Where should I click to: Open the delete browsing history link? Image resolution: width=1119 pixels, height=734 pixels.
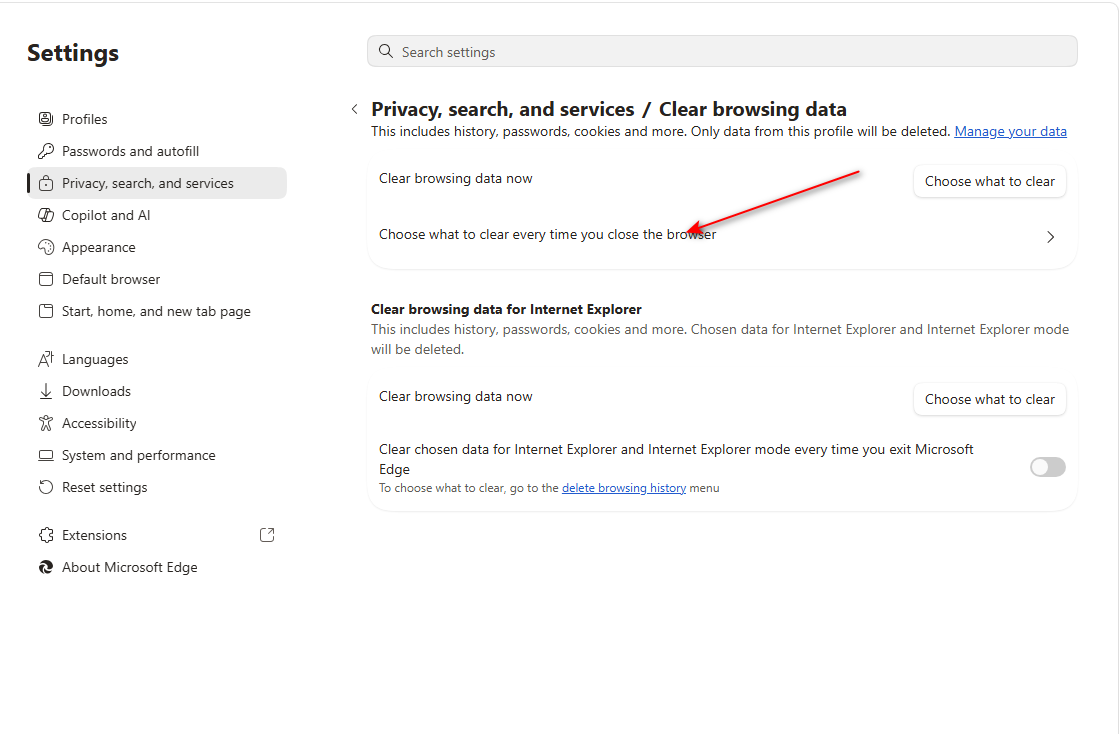[624, 488]
